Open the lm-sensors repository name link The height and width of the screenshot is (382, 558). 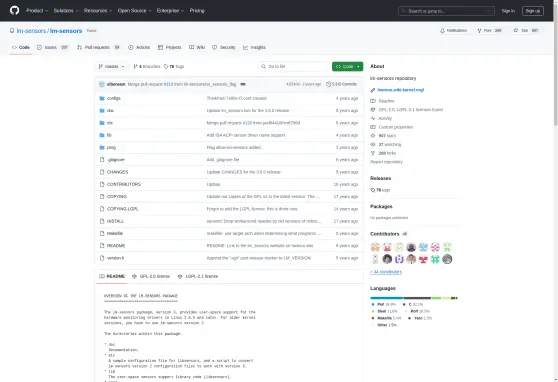tap(66, 31)
